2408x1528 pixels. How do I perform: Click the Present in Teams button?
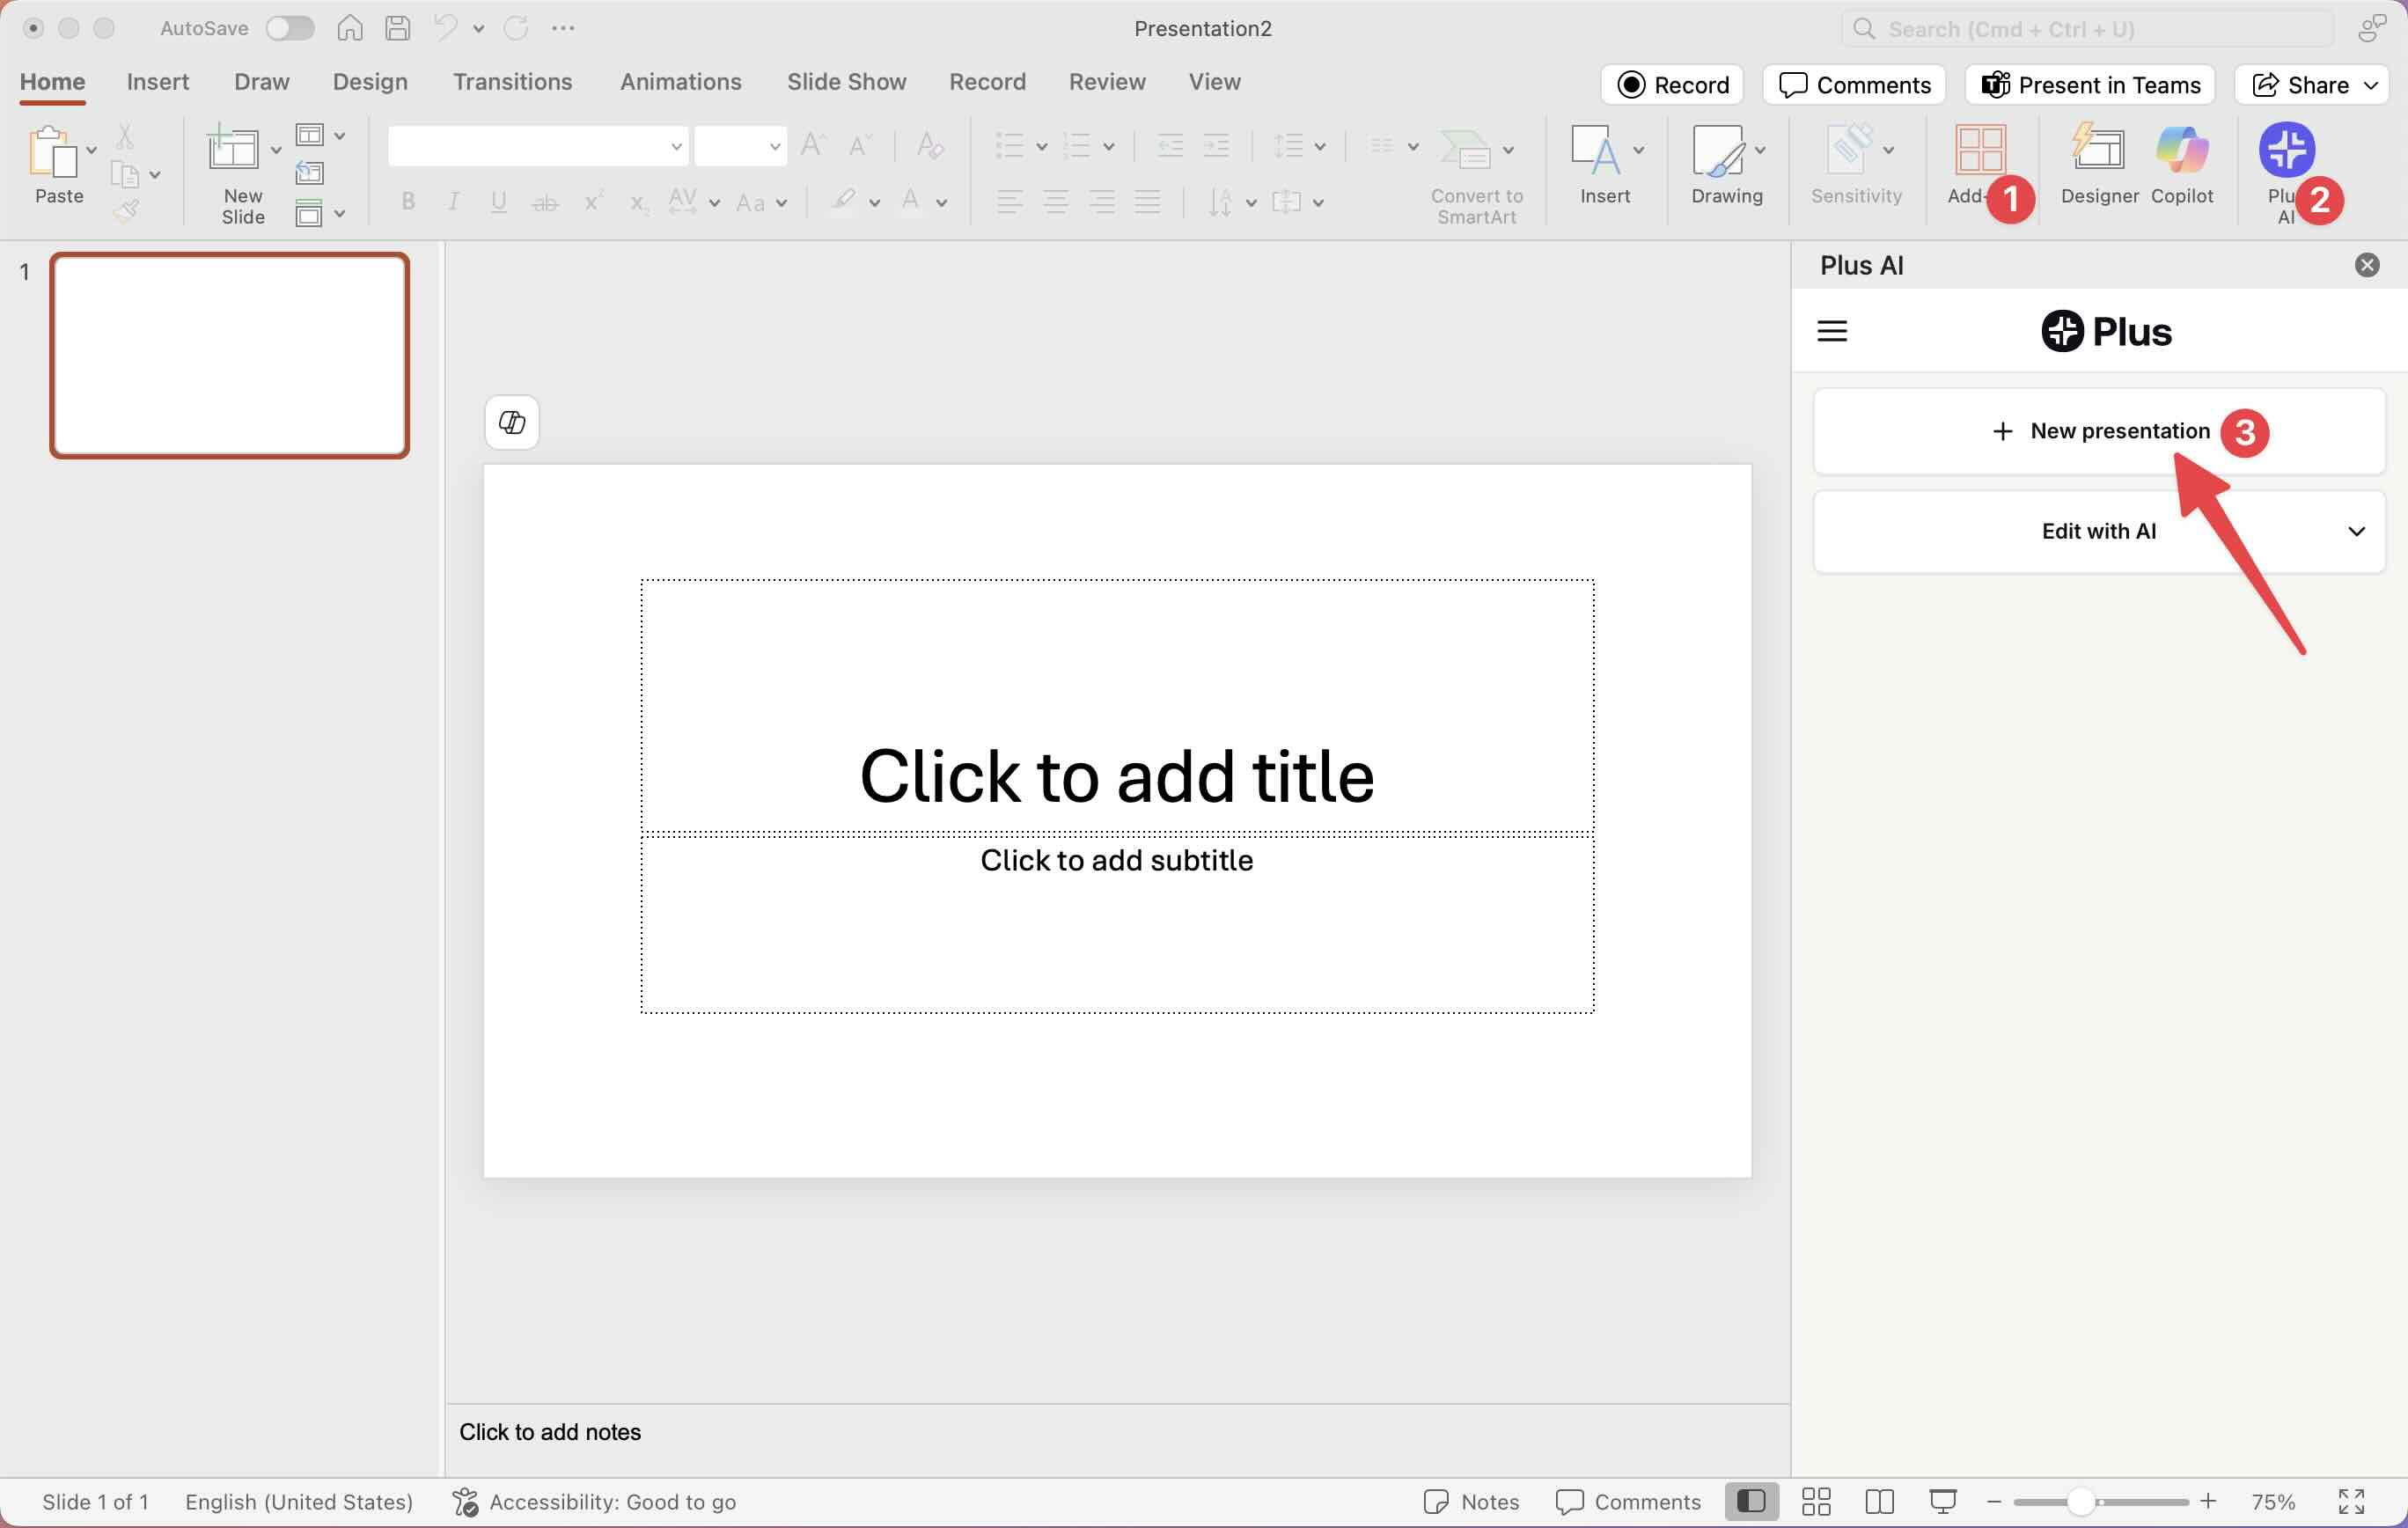click(x=2090, y=85)
